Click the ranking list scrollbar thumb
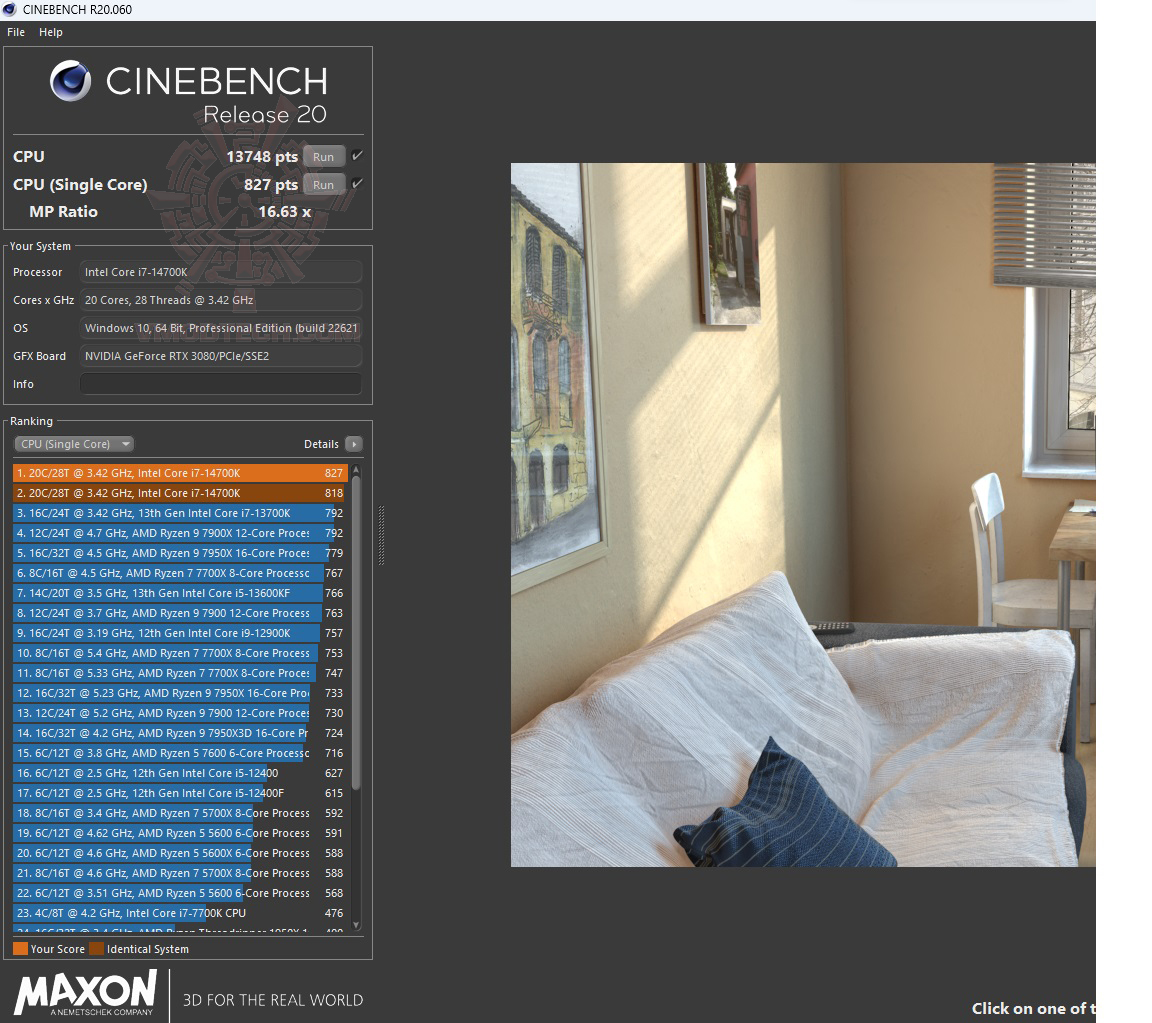The height and width of the screenshot is (1023, 1152). 356,632
